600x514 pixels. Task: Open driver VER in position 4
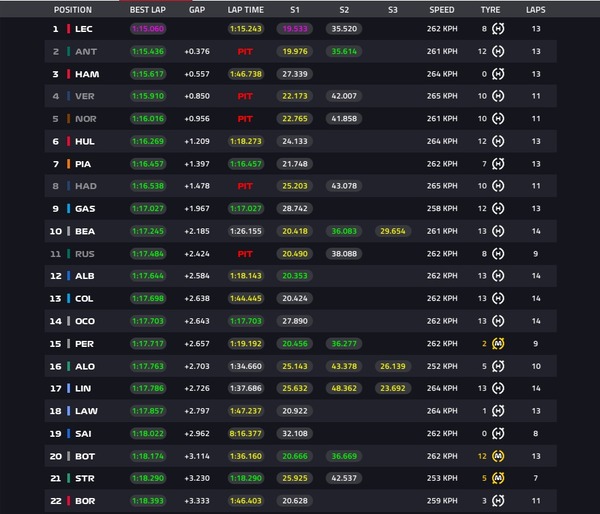85,96
